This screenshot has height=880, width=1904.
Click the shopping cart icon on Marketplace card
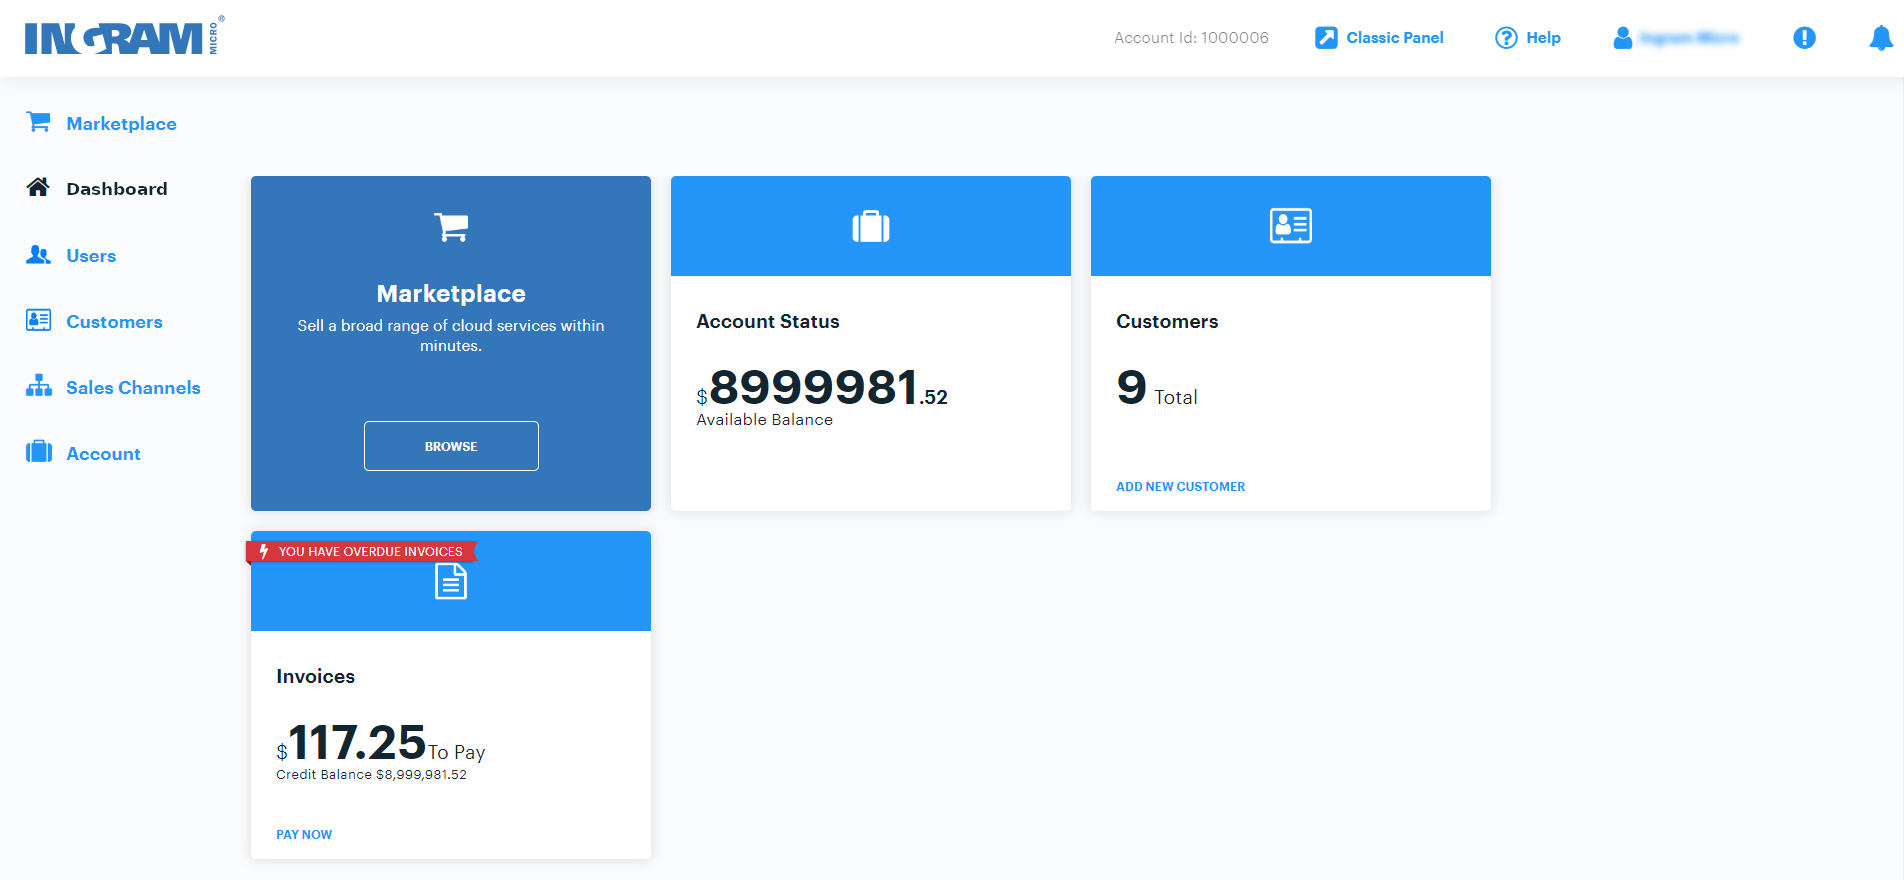coord(451,227)
